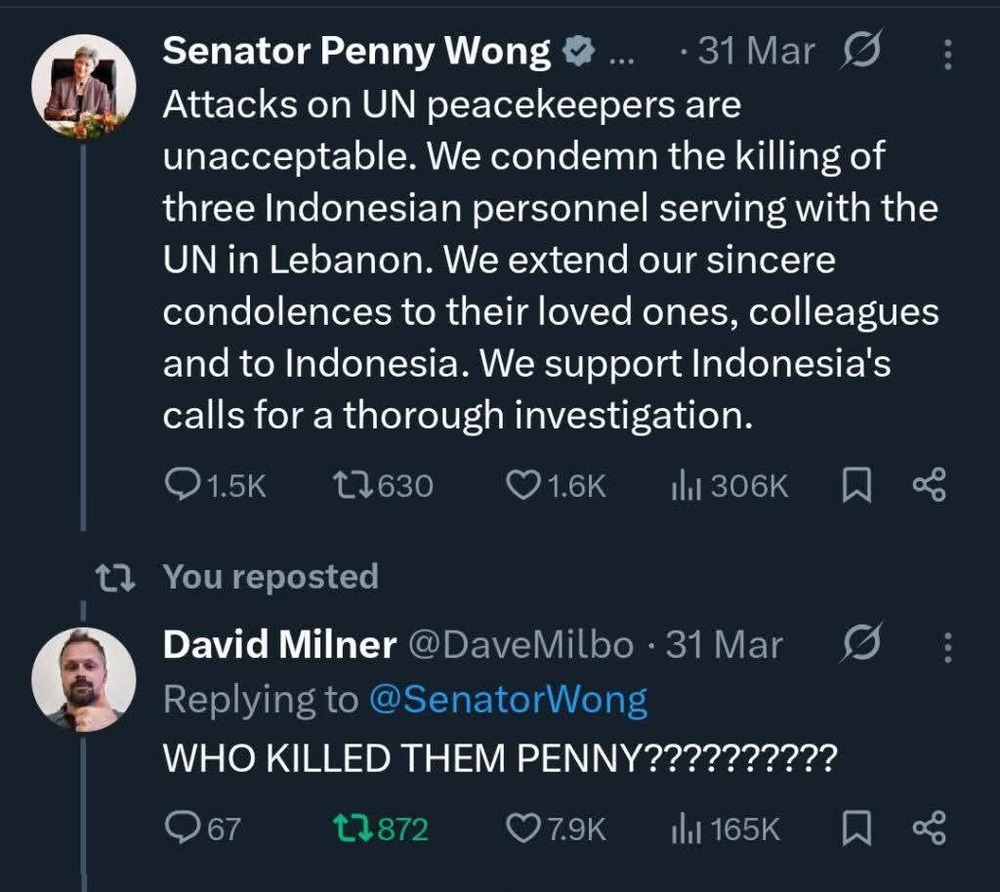Image resolution: width=1000 pixels, height=892 pixels.
Task: Reply to David Milner's post
Action: tap(182, 828)
